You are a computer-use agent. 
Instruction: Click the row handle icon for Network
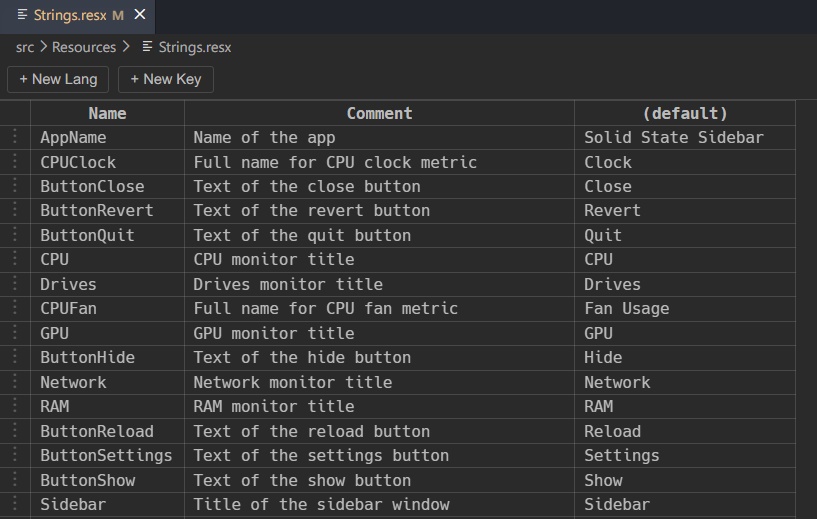[15, 381]
